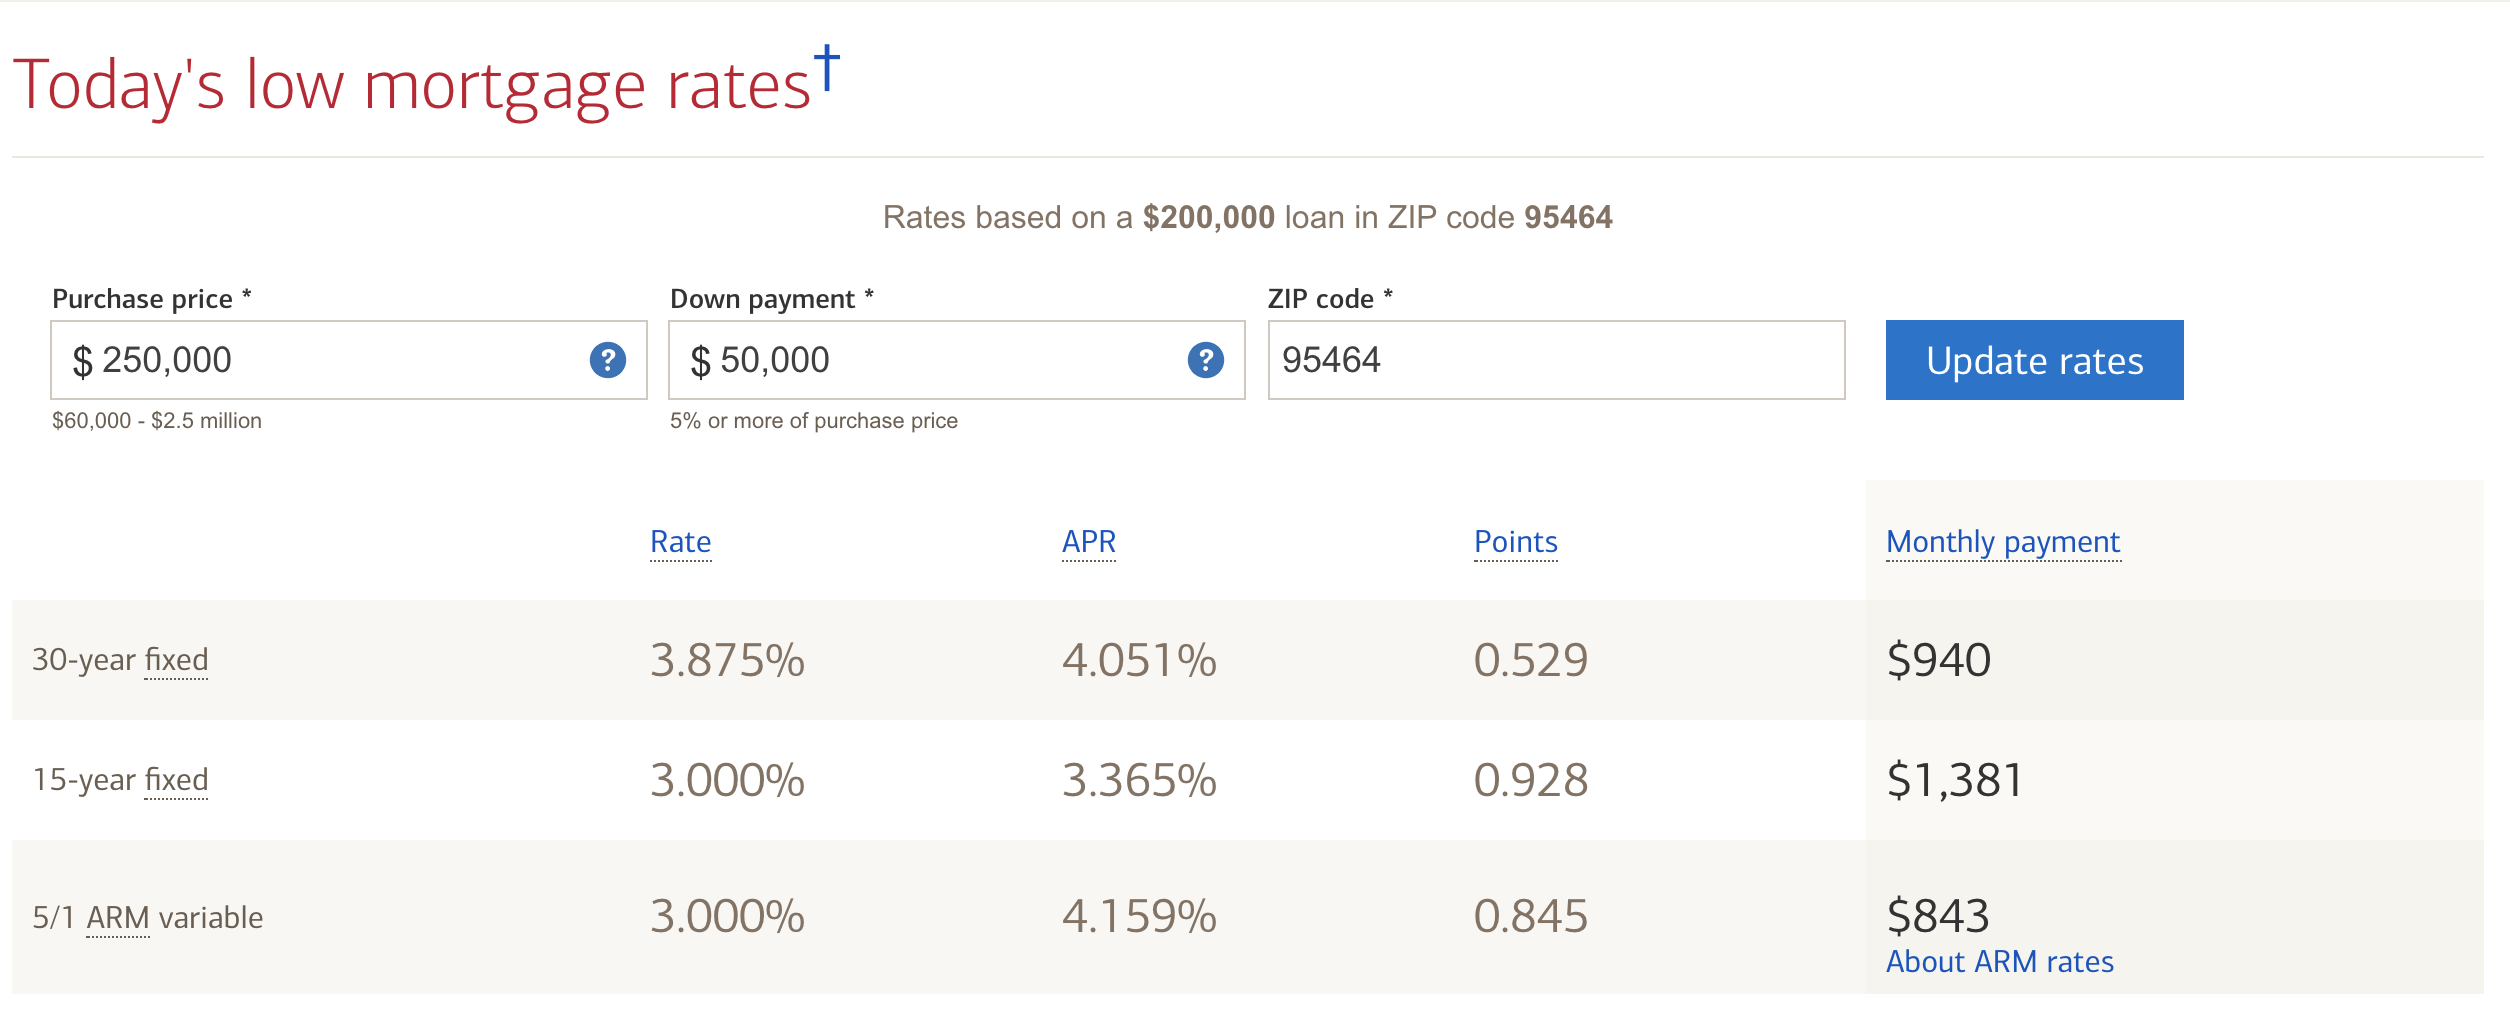Click the 'Down payment *' field label

pos(772,299)
